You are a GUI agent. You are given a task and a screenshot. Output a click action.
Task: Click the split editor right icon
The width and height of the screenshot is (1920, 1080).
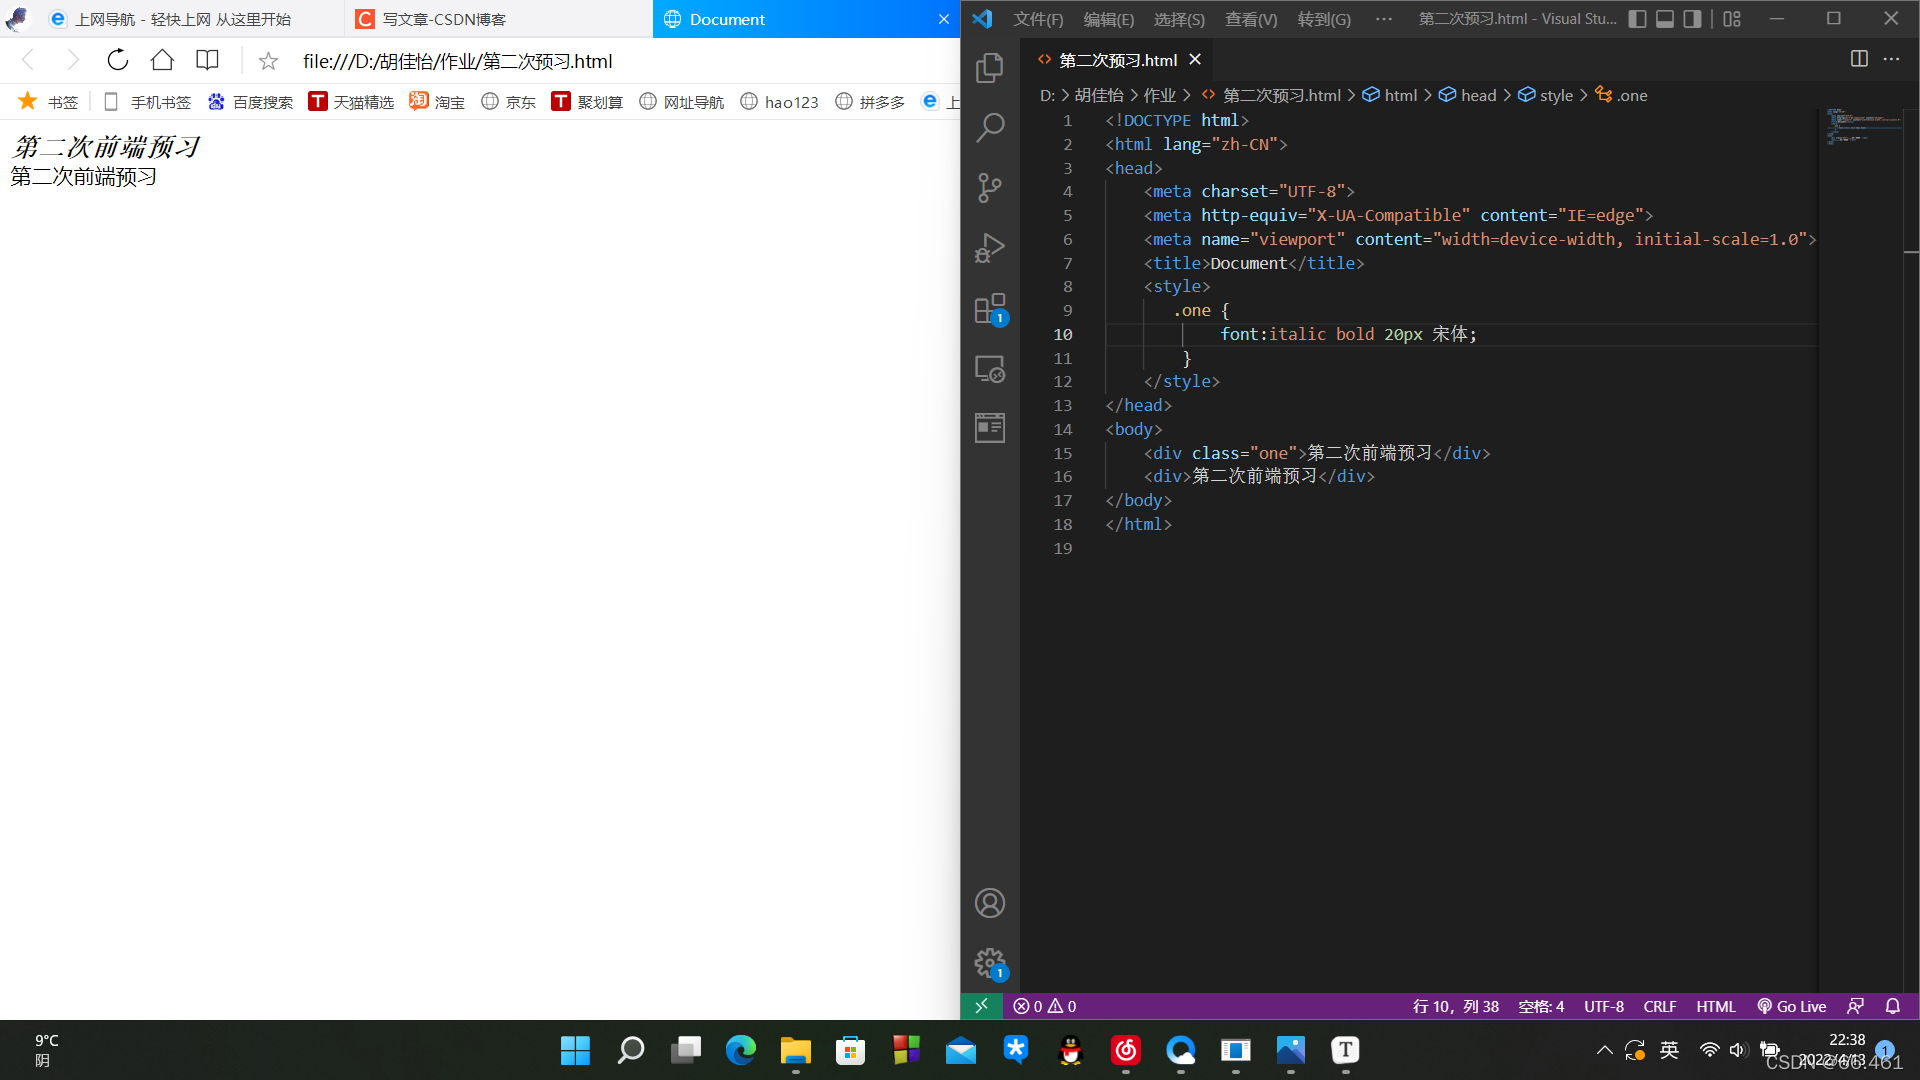click(1859, 59)
